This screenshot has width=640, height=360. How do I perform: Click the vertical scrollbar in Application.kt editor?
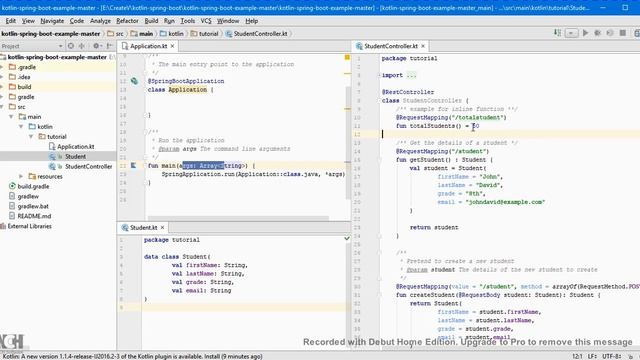pyautogui.click(x=348, y=143)
